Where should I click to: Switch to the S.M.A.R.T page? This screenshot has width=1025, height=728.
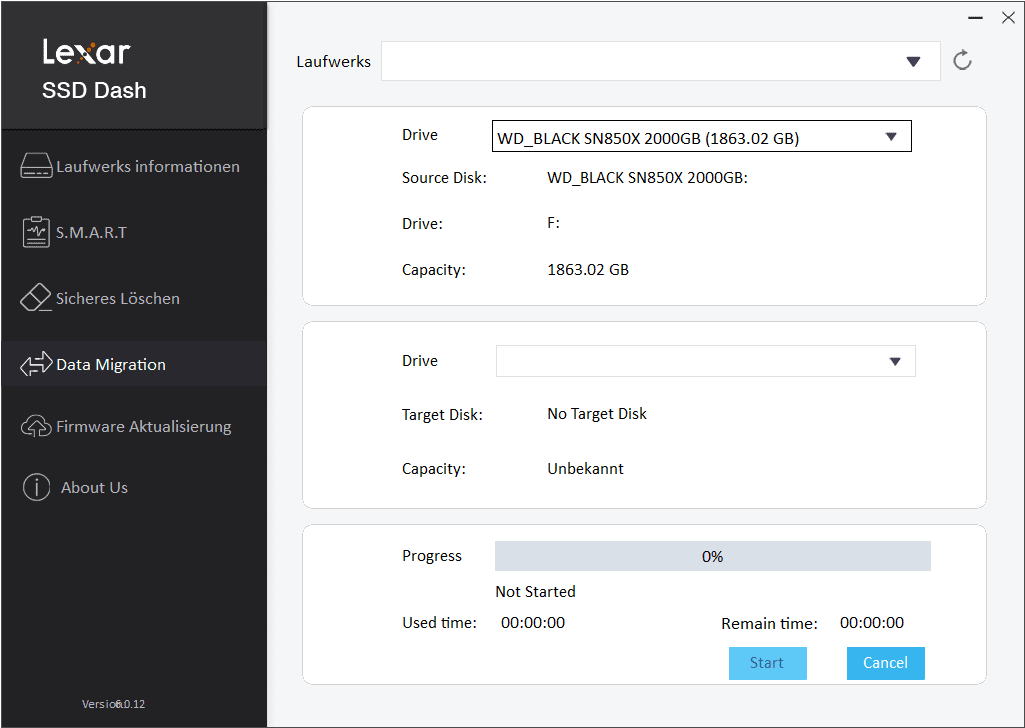point(134,232)
